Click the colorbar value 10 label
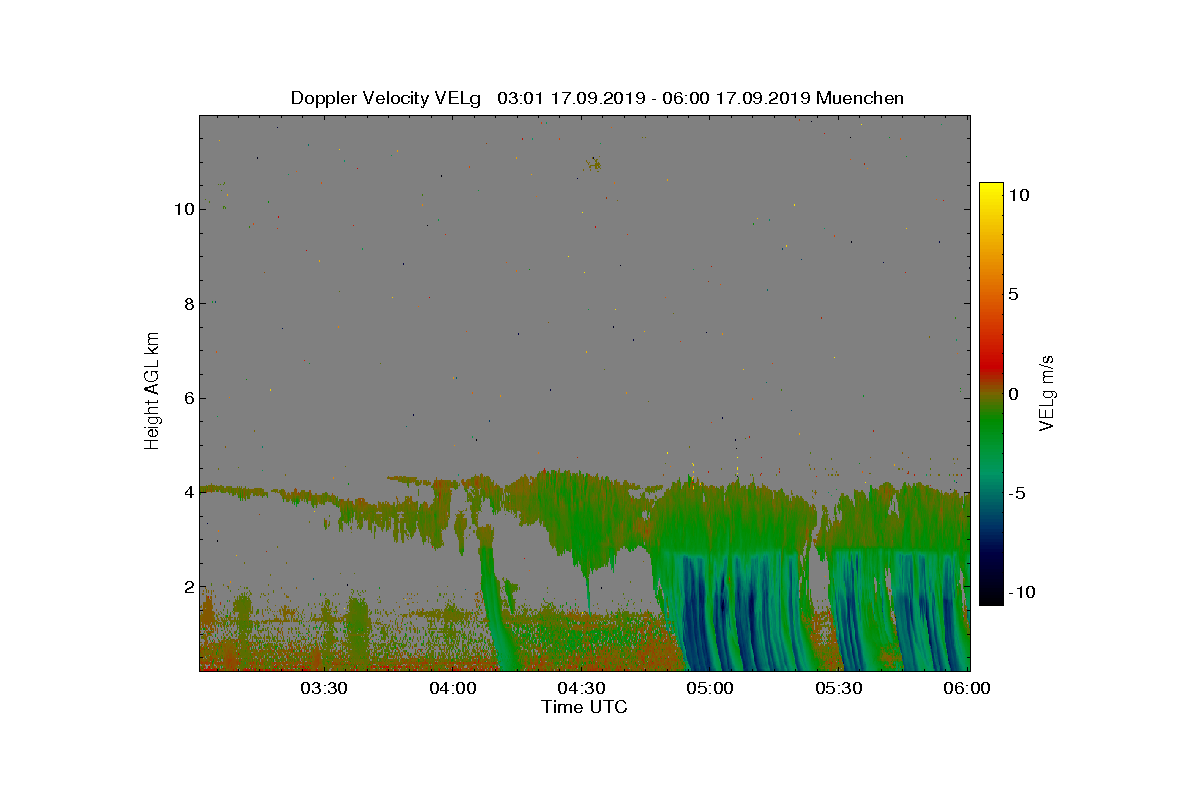This screenshot has width=1200, height=800. (x=1018, y=196)
